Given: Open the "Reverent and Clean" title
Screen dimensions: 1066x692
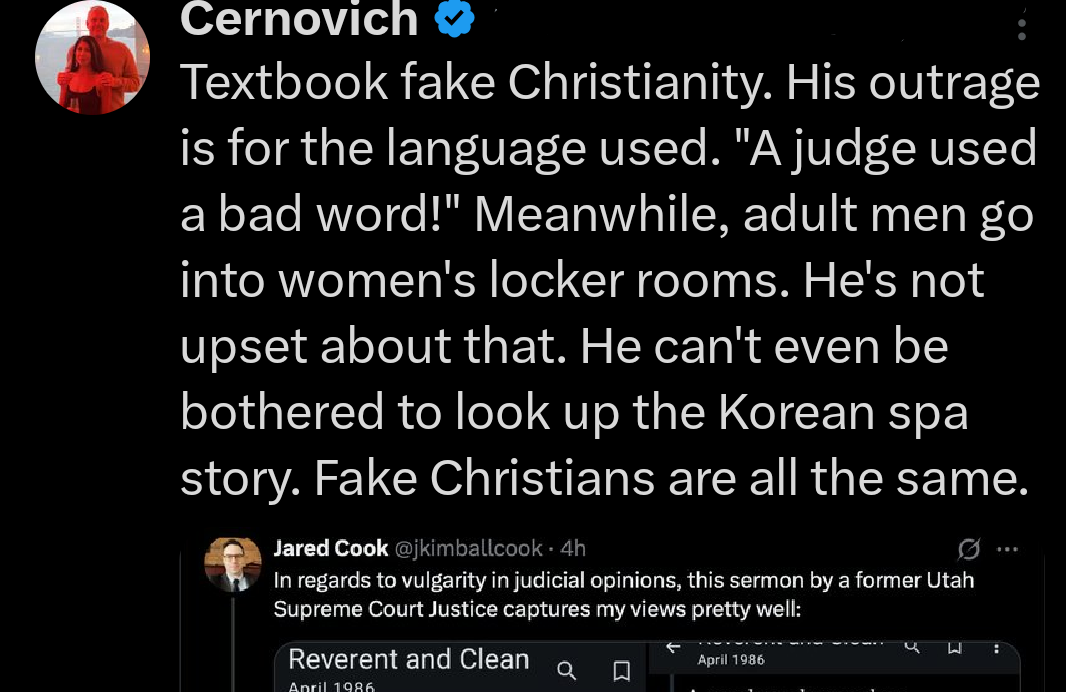Looking at the screenshot, I should coord(408,660).
